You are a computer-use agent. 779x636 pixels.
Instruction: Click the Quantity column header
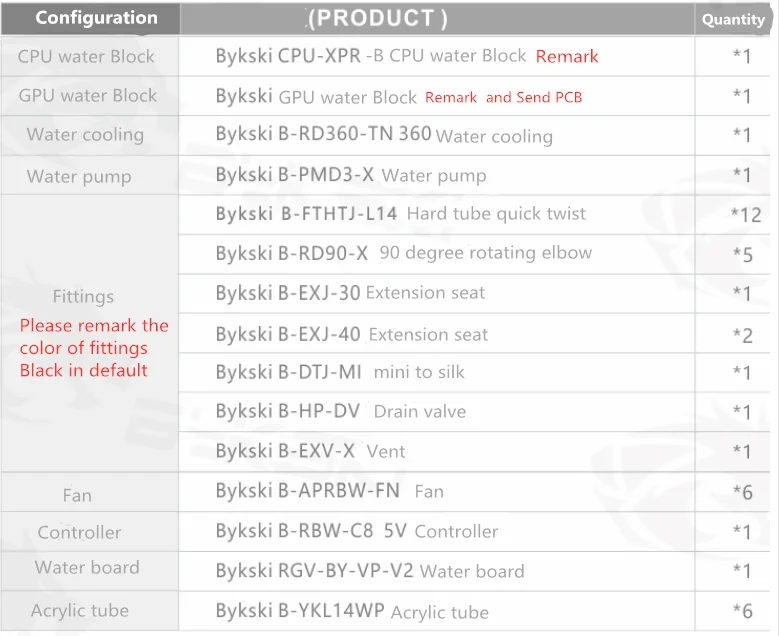[733, 19]
